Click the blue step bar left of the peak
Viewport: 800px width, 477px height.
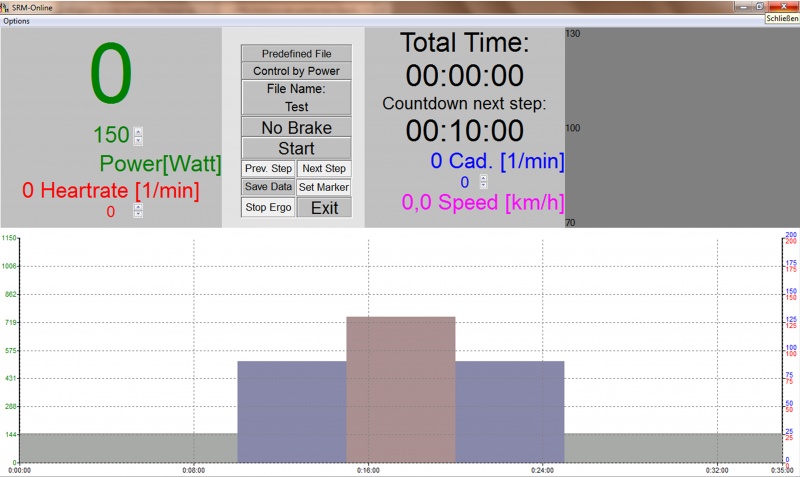coord(292,412)
